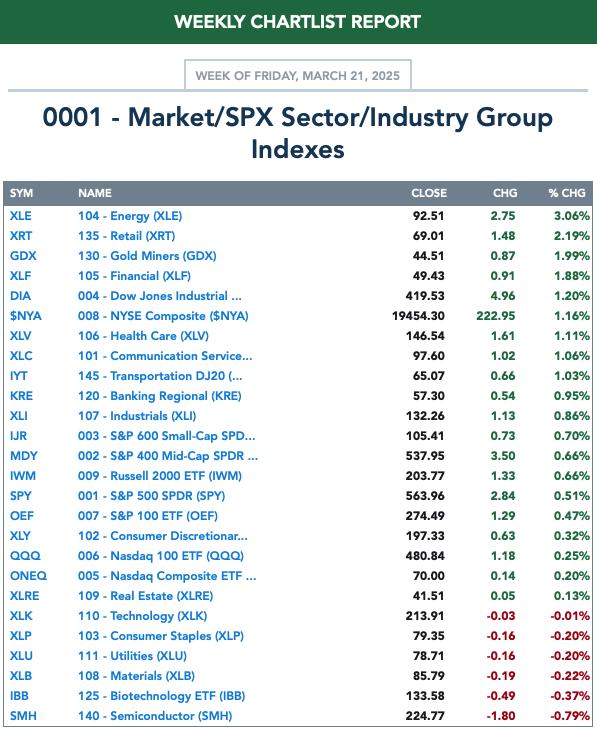Open 109 - Real Estate (XLRE)
The height and width of the screenshot is (732, 597).
pyautogui.click(x=145, y=596)
